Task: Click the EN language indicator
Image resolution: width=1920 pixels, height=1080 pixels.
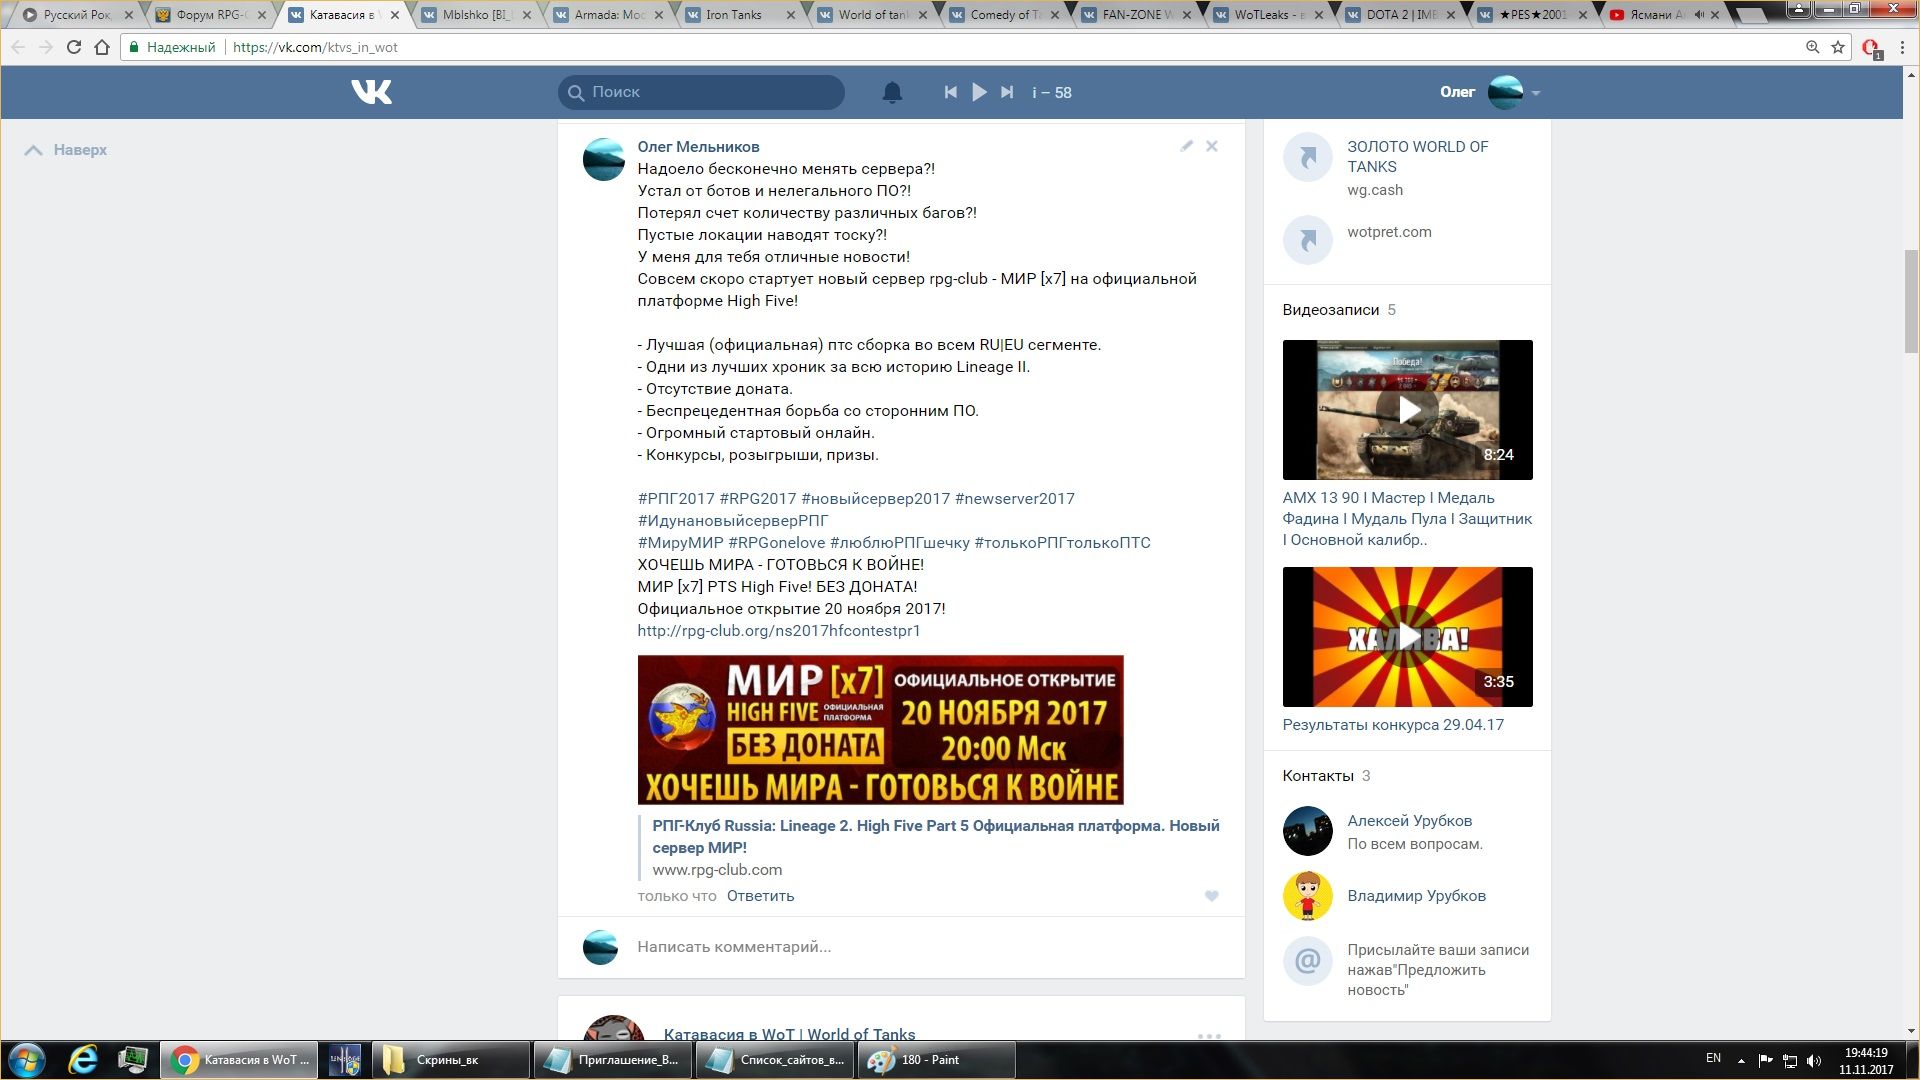Action: (x=1713, y=1058)
